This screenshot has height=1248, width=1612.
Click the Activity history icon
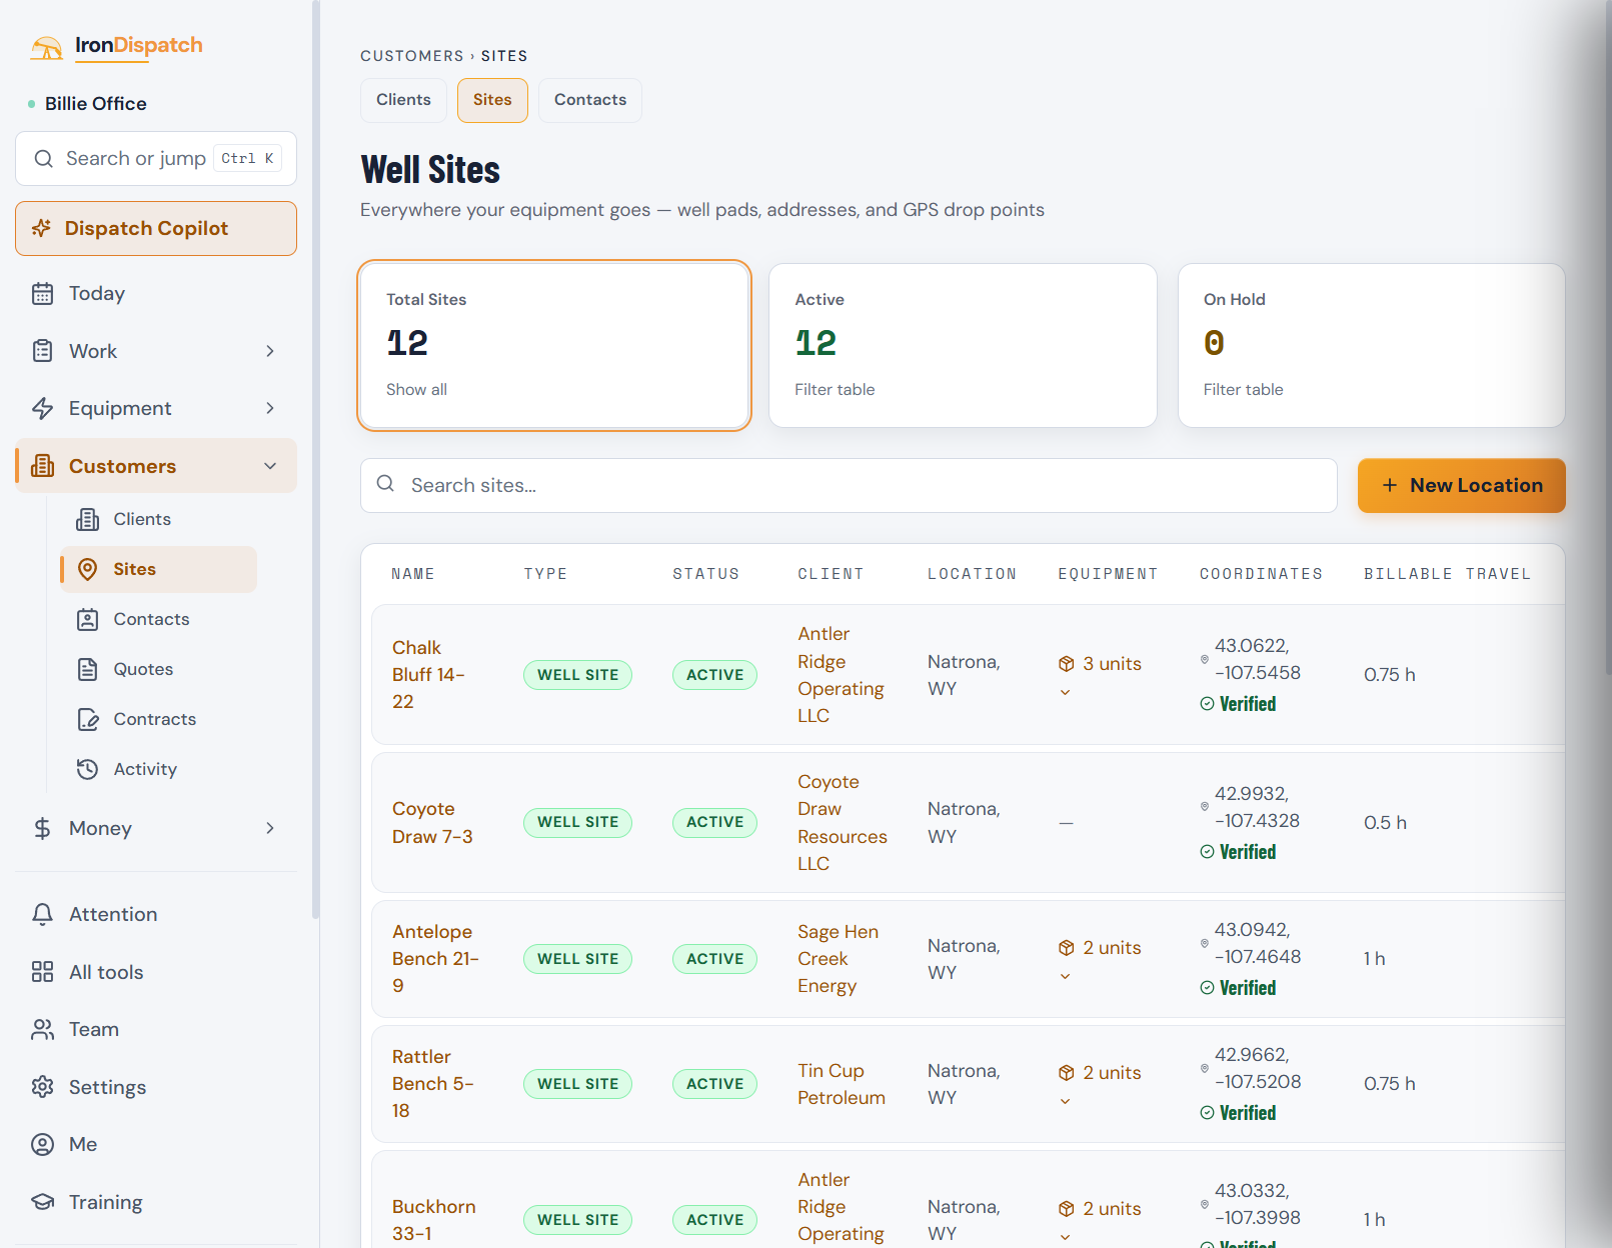(x=88, y=769)
